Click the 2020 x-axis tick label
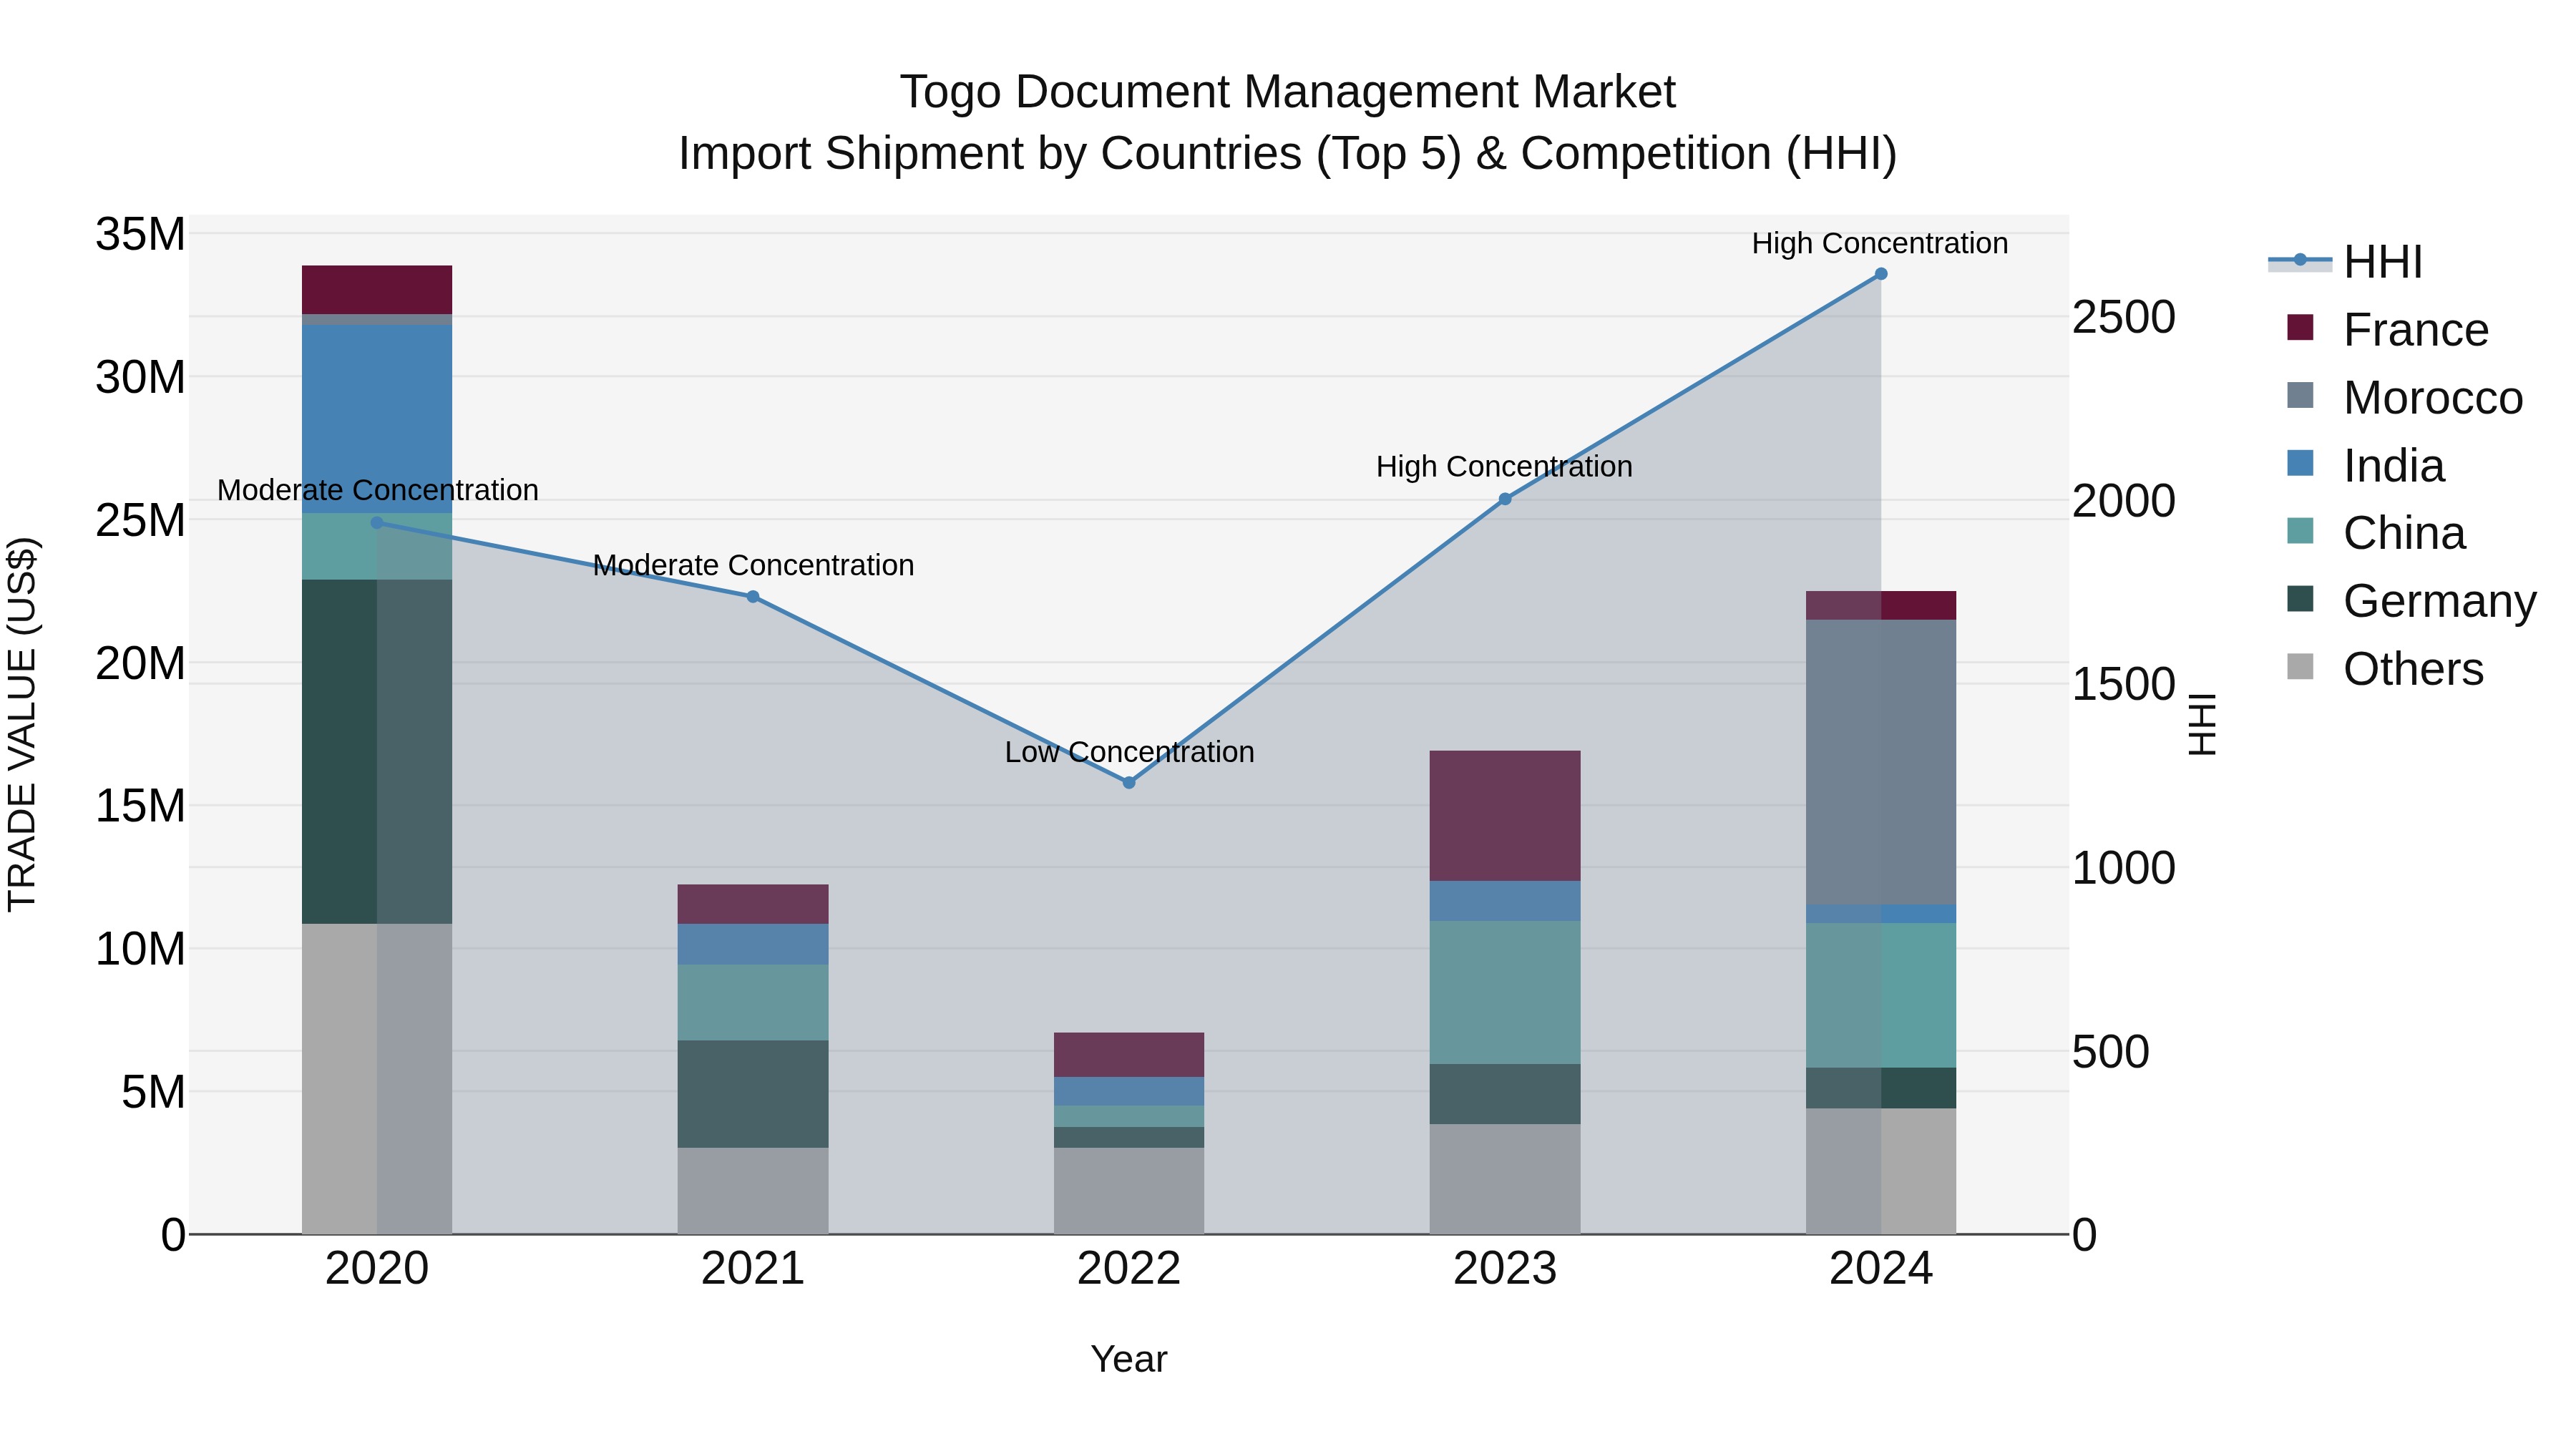 (377, 1269)
